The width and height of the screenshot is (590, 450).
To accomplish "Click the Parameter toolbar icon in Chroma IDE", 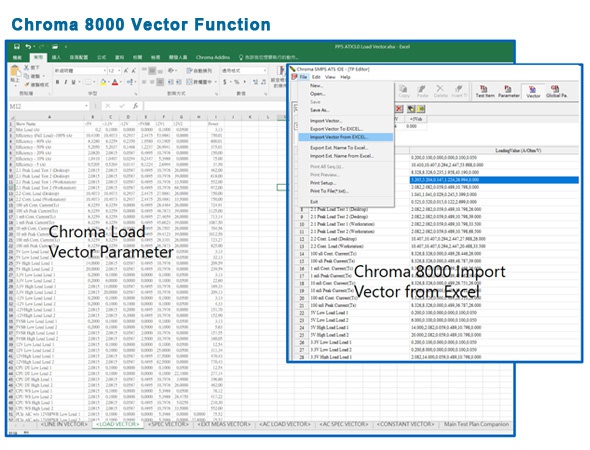I will (509, 91).
